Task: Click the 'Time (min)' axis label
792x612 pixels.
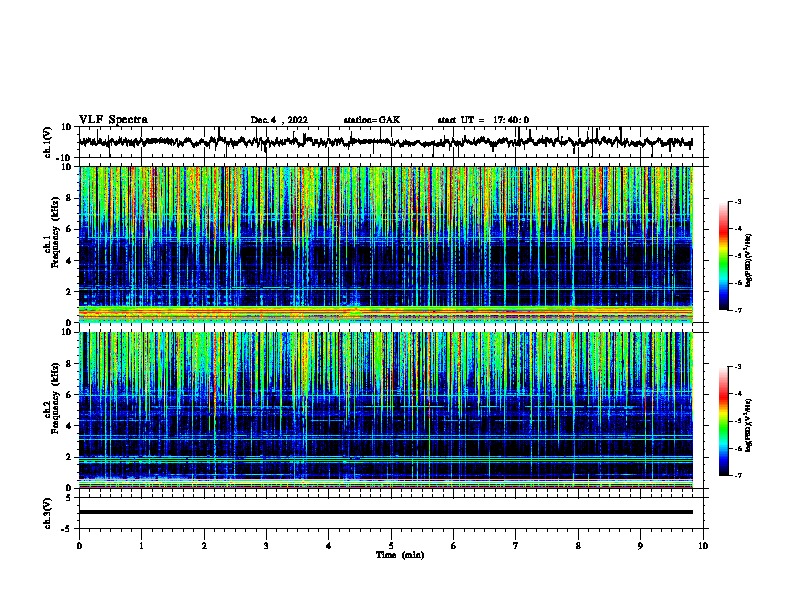Action: (x=400, y=555)
